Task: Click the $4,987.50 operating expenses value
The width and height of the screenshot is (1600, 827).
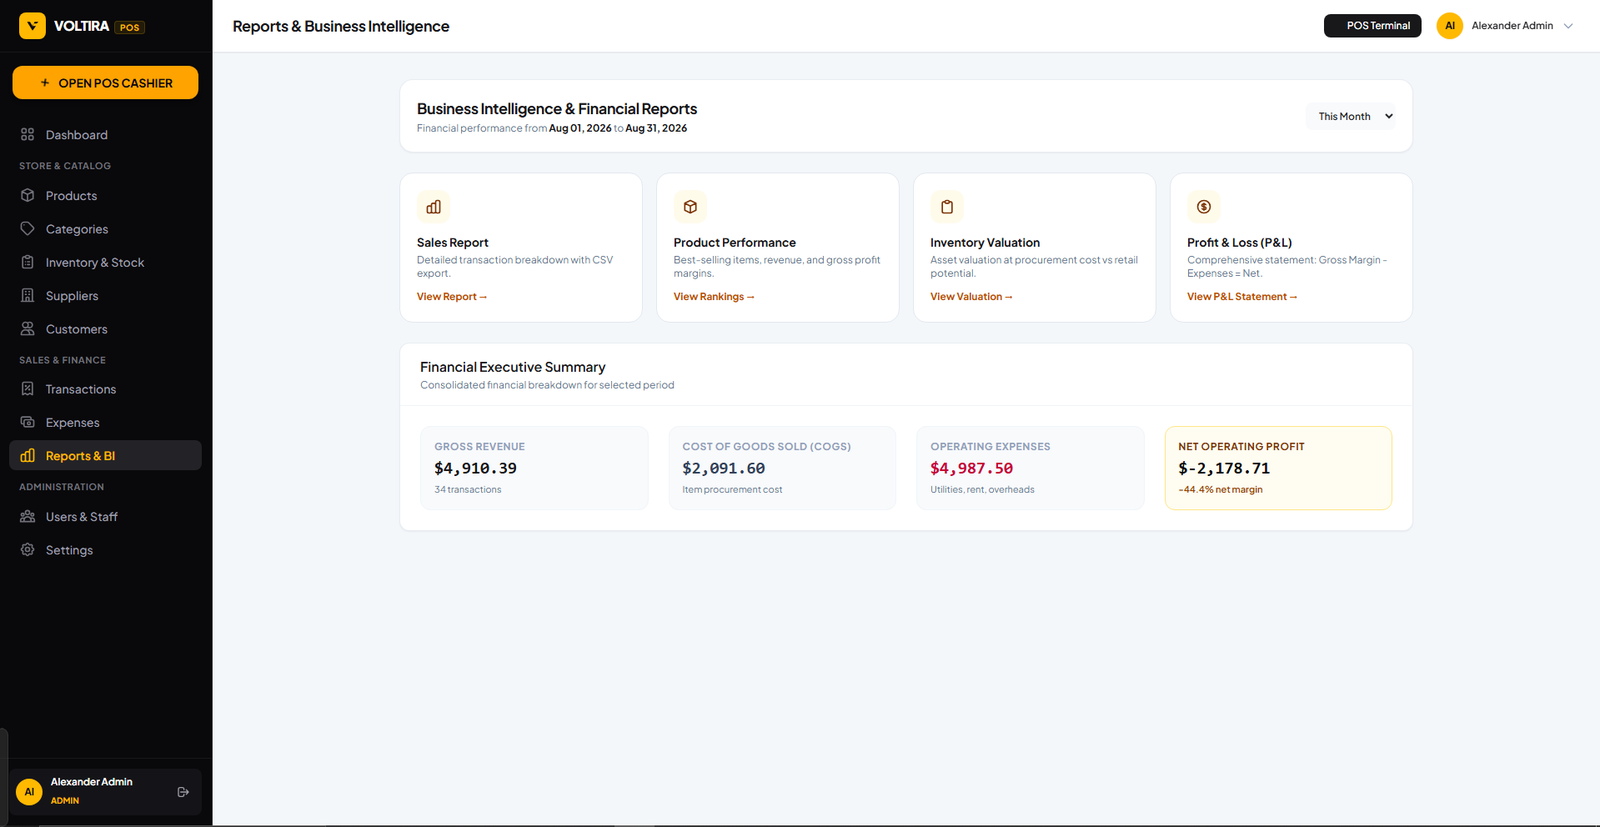Action: click(x=971, y=468)
